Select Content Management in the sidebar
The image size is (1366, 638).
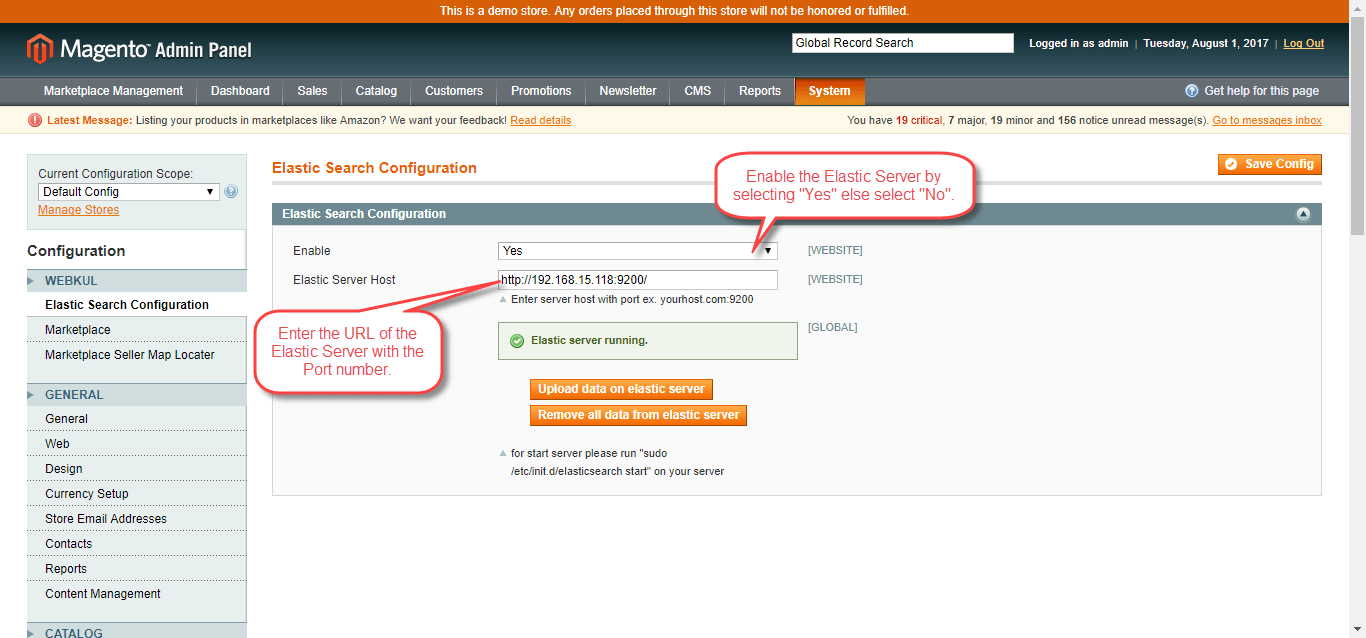(x=137, y=594)
